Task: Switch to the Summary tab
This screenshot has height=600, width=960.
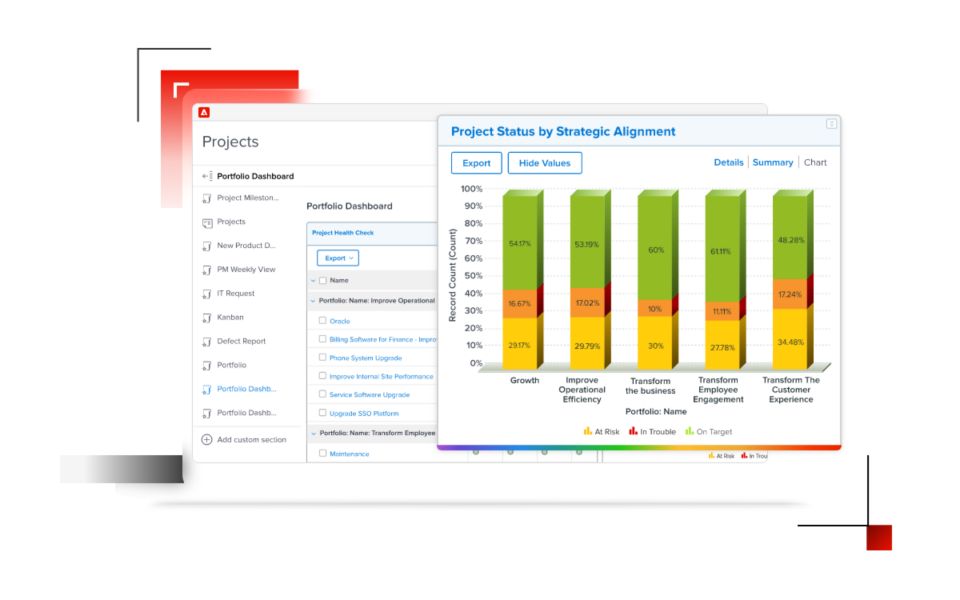Action: tap(772, 162)
